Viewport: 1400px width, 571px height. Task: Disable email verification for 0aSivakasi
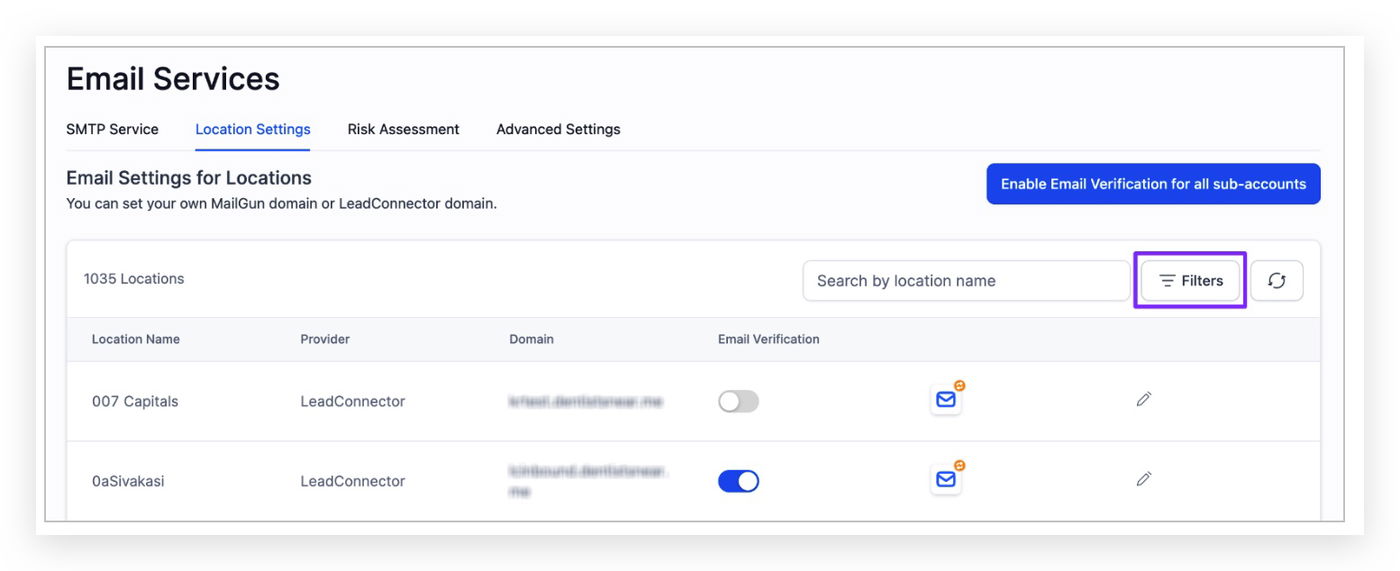[738, 481]
